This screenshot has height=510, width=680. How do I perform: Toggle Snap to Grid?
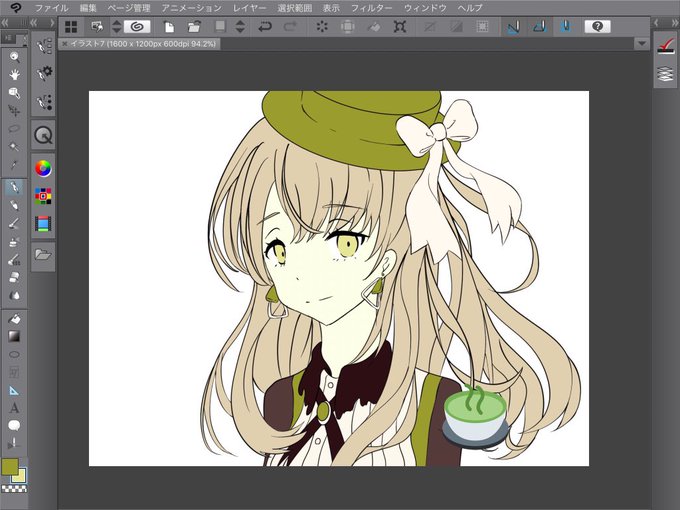tap(566, 27)
